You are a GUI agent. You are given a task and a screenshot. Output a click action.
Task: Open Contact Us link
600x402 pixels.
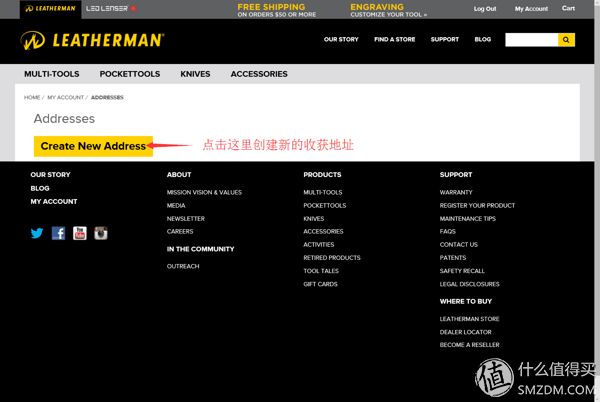(x=458, y=244)
